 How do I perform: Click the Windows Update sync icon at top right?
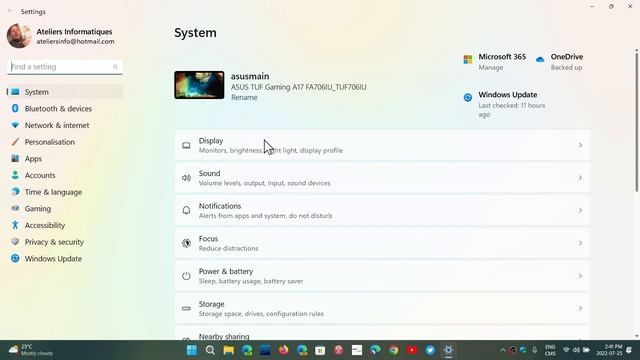point(468,97)
